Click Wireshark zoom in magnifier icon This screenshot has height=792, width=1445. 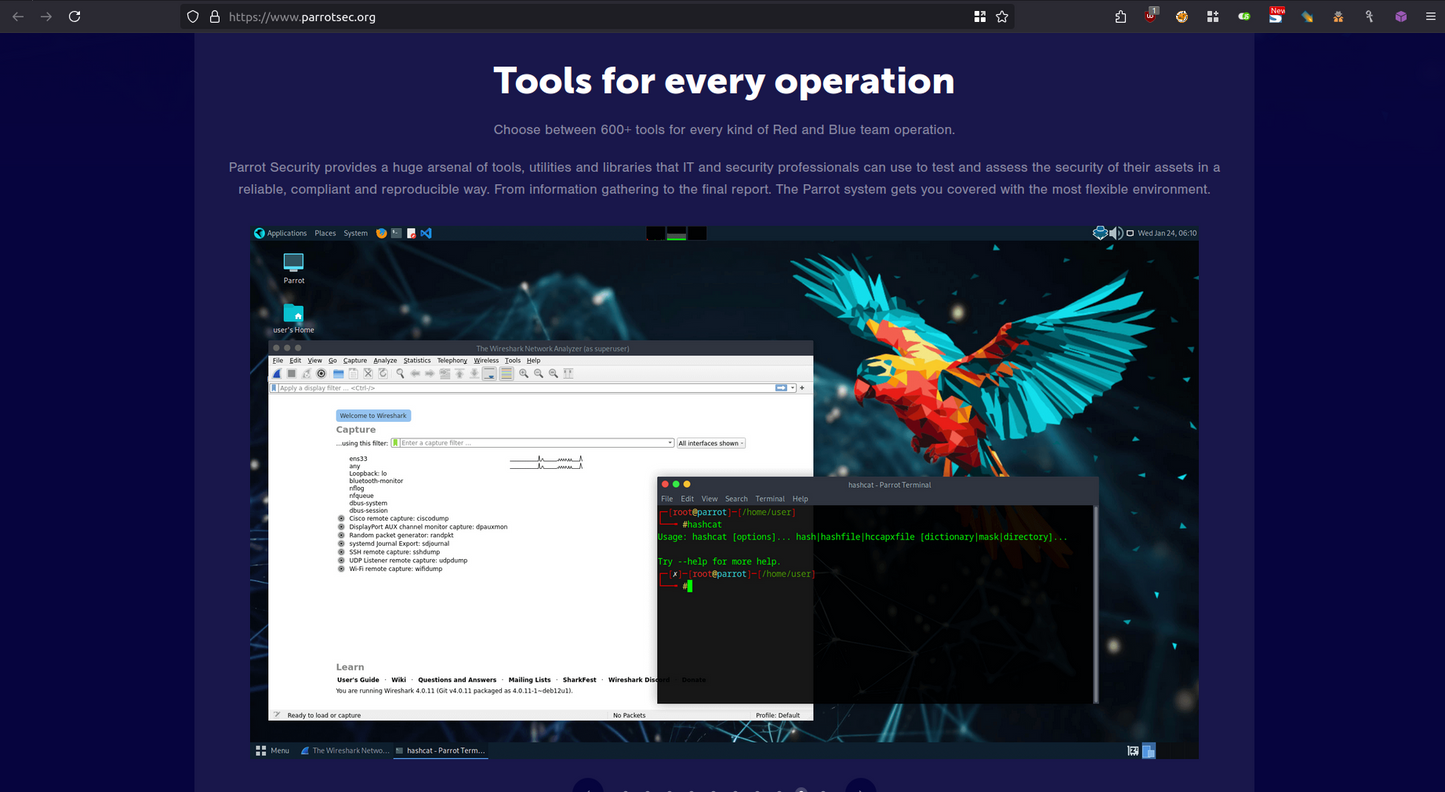[x=523, y=373]
